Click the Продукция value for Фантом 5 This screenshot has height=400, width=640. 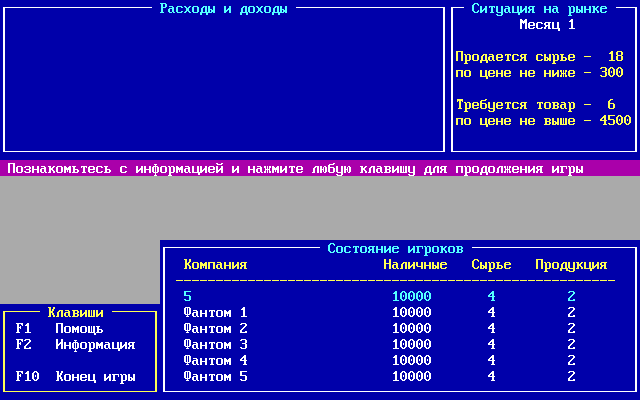(571, 376)
